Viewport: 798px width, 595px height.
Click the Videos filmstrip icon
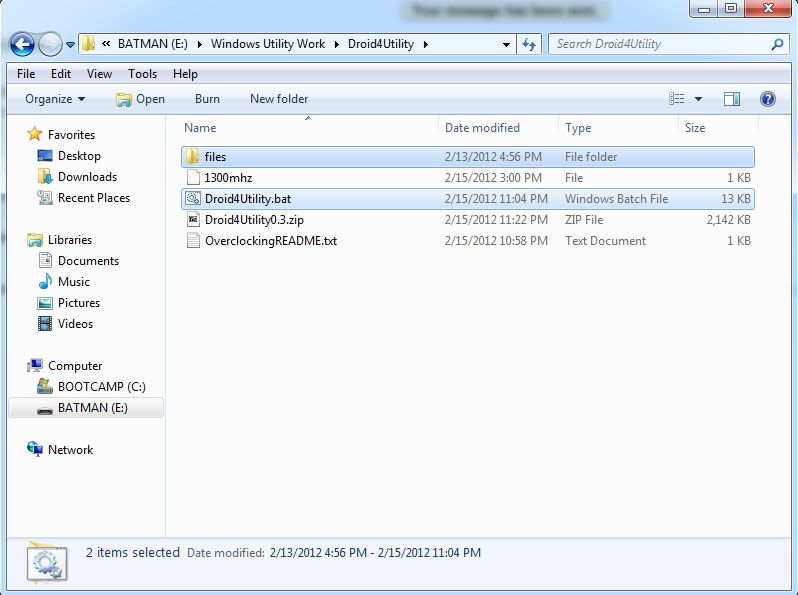click(45, 323)
